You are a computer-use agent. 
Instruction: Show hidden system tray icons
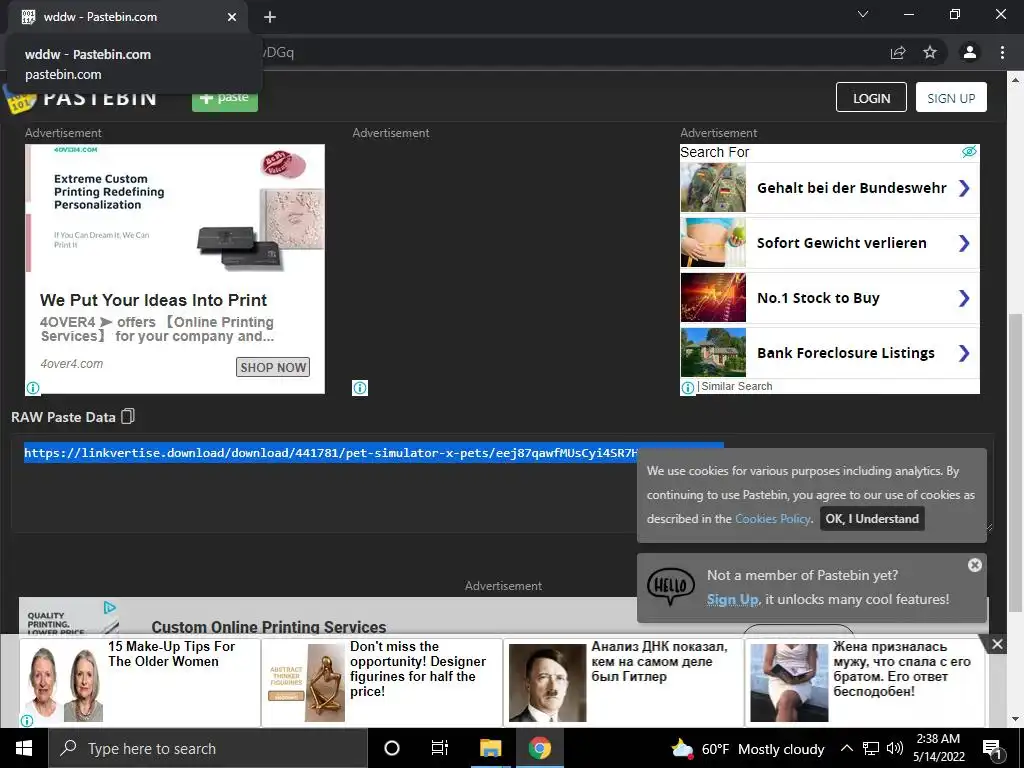tap(846, 748)
